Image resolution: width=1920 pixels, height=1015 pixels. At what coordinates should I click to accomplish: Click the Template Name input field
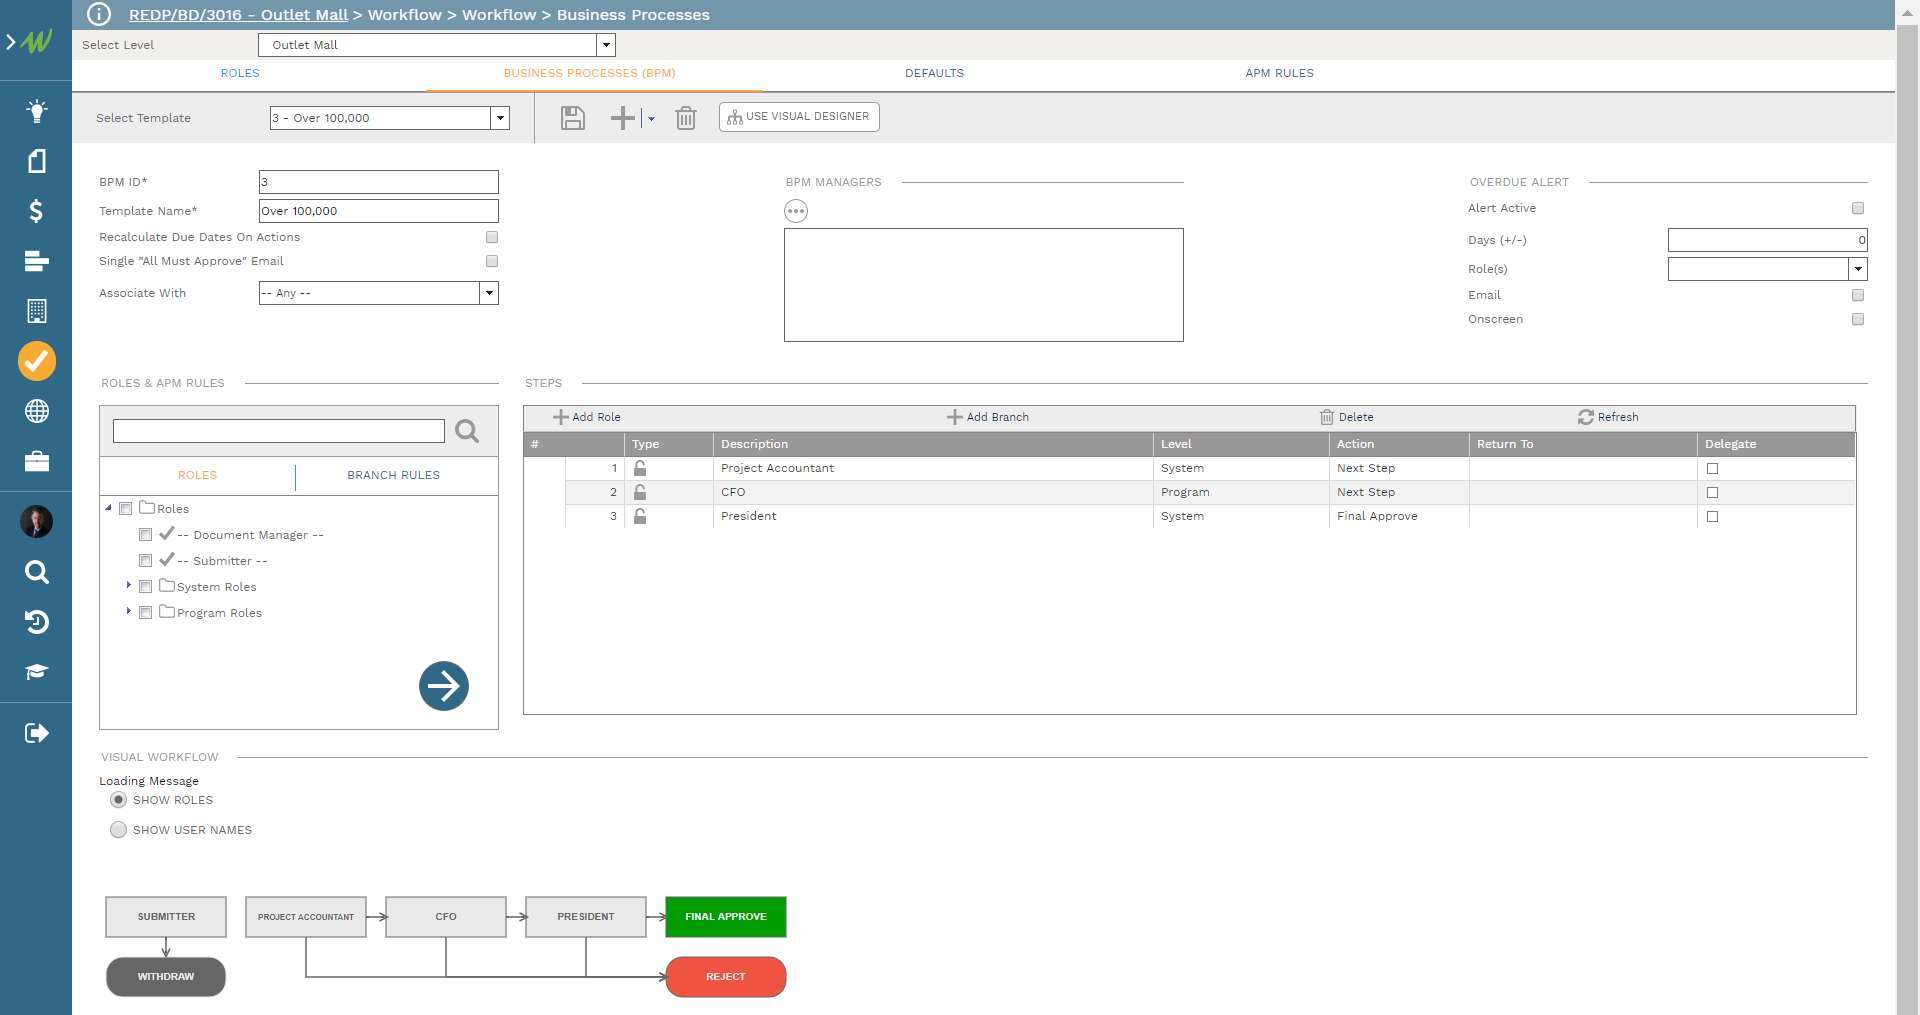(x=378, y=211)
